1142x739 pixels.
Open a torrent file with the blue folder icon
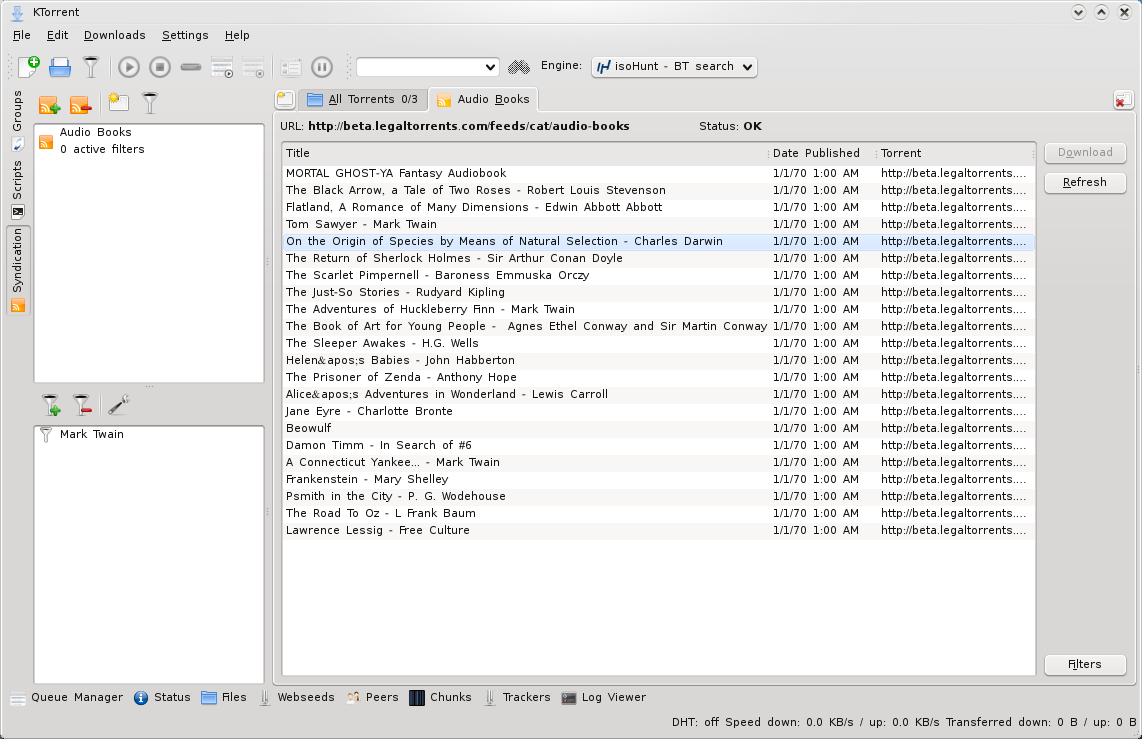click(x=60, y=67)
